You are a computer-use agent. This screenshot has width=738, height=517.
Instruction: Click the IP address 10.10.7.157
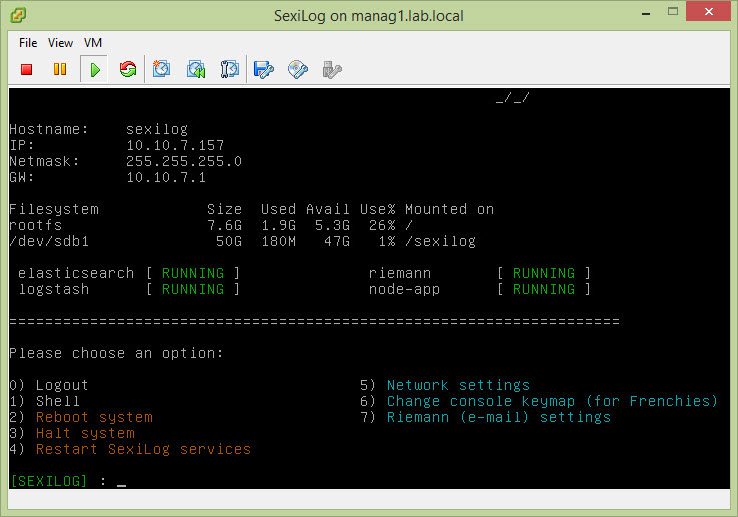(175, 145)
